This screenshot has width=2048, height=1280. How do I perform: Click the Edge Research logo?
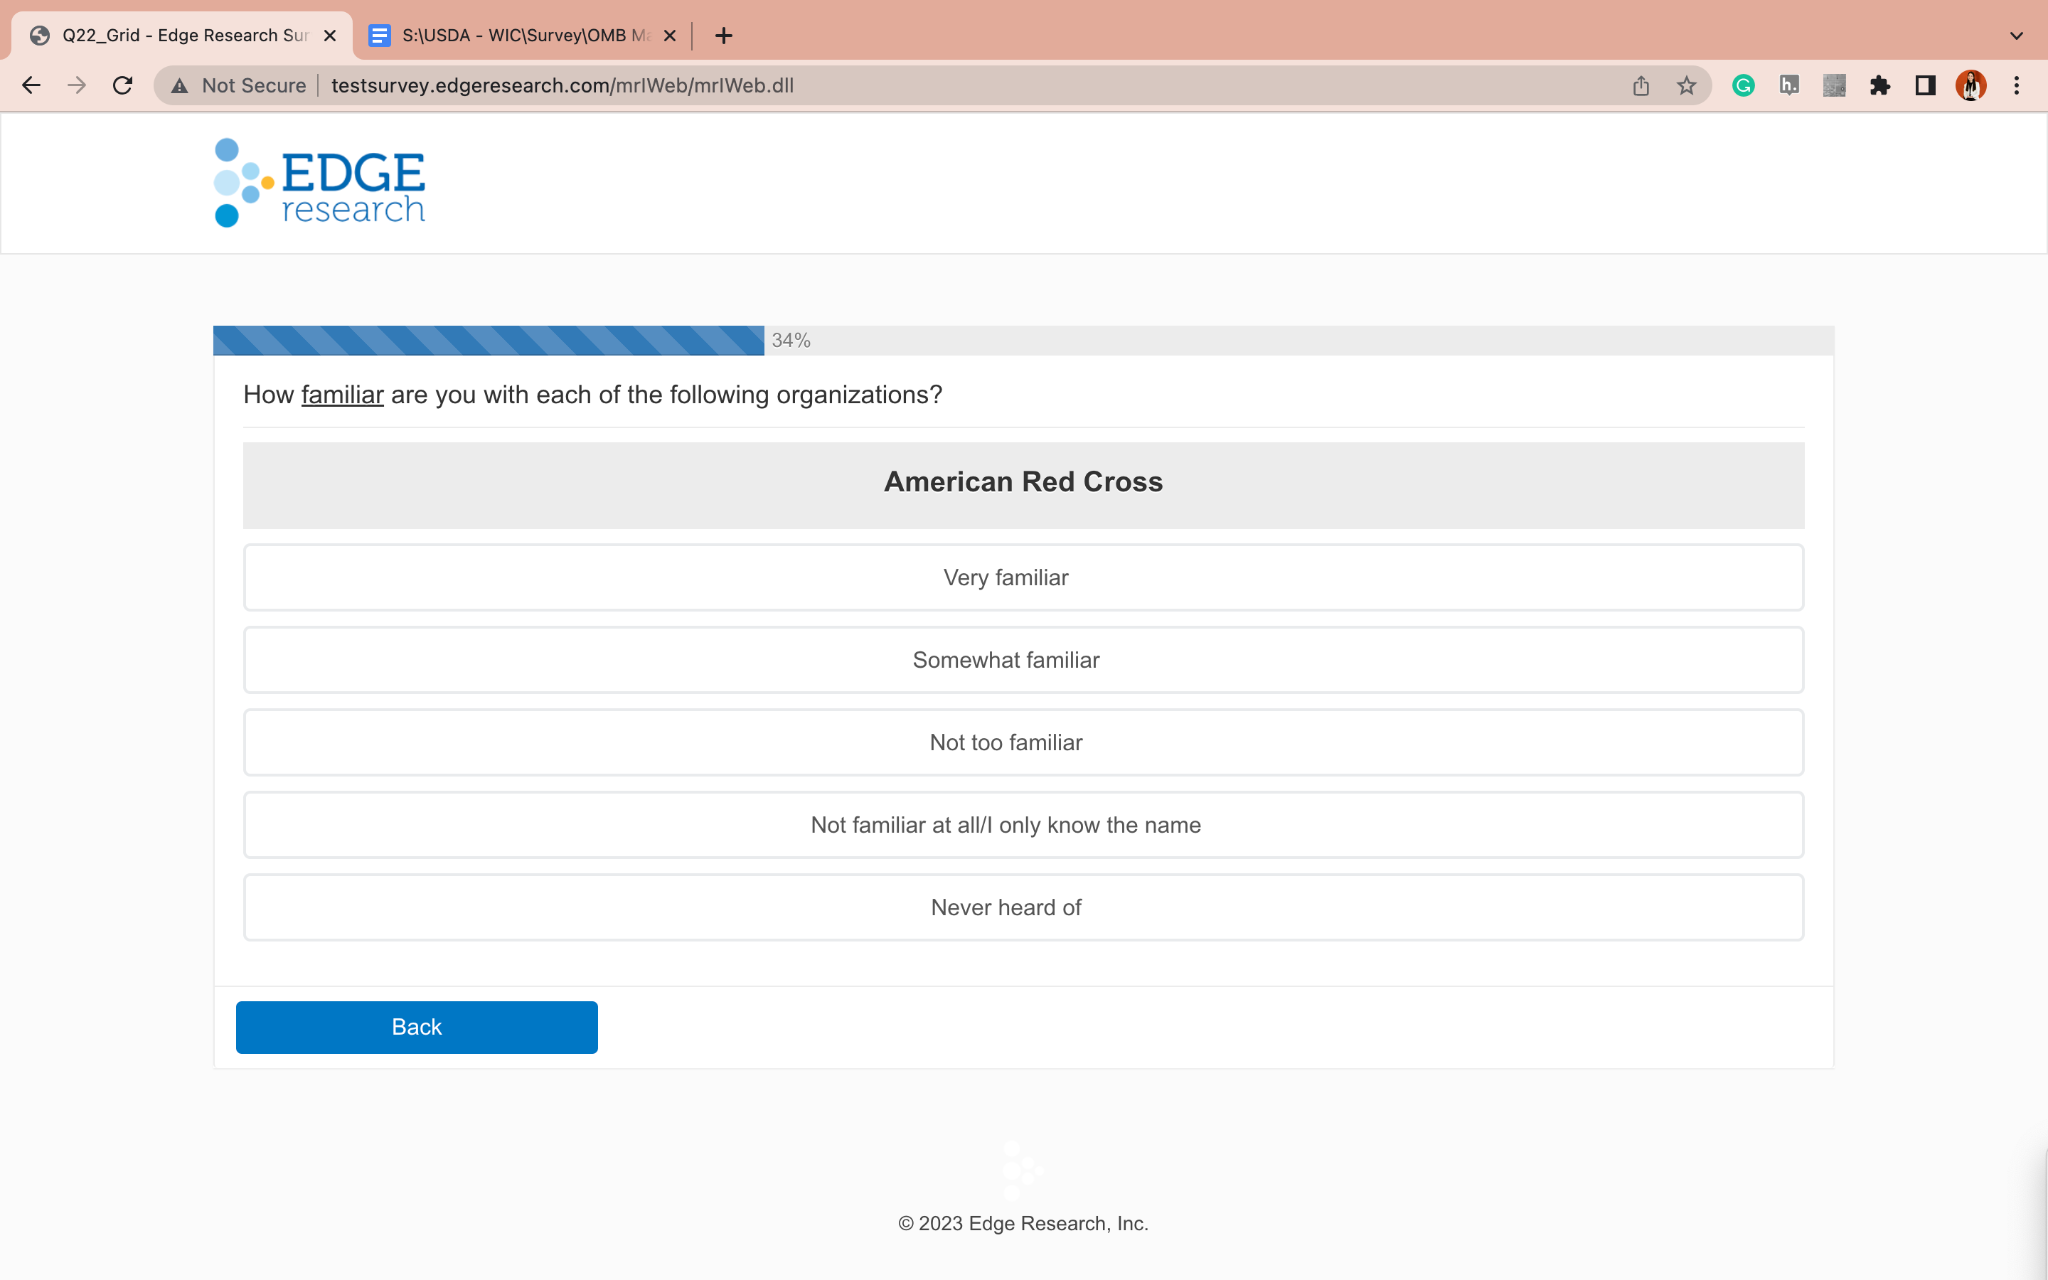(x=320, y=183)
